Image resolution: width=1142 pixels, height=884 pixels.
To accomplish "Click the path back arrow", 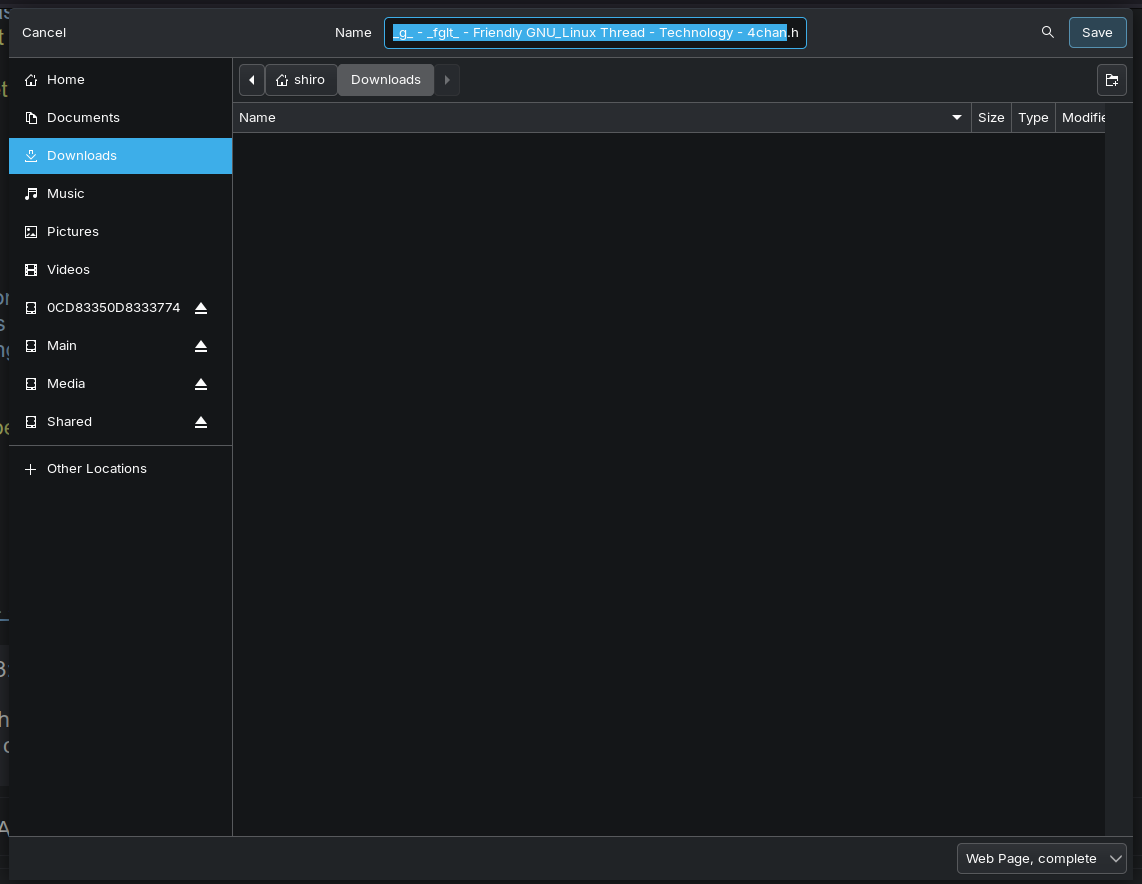I will click(x=252, y=80).
